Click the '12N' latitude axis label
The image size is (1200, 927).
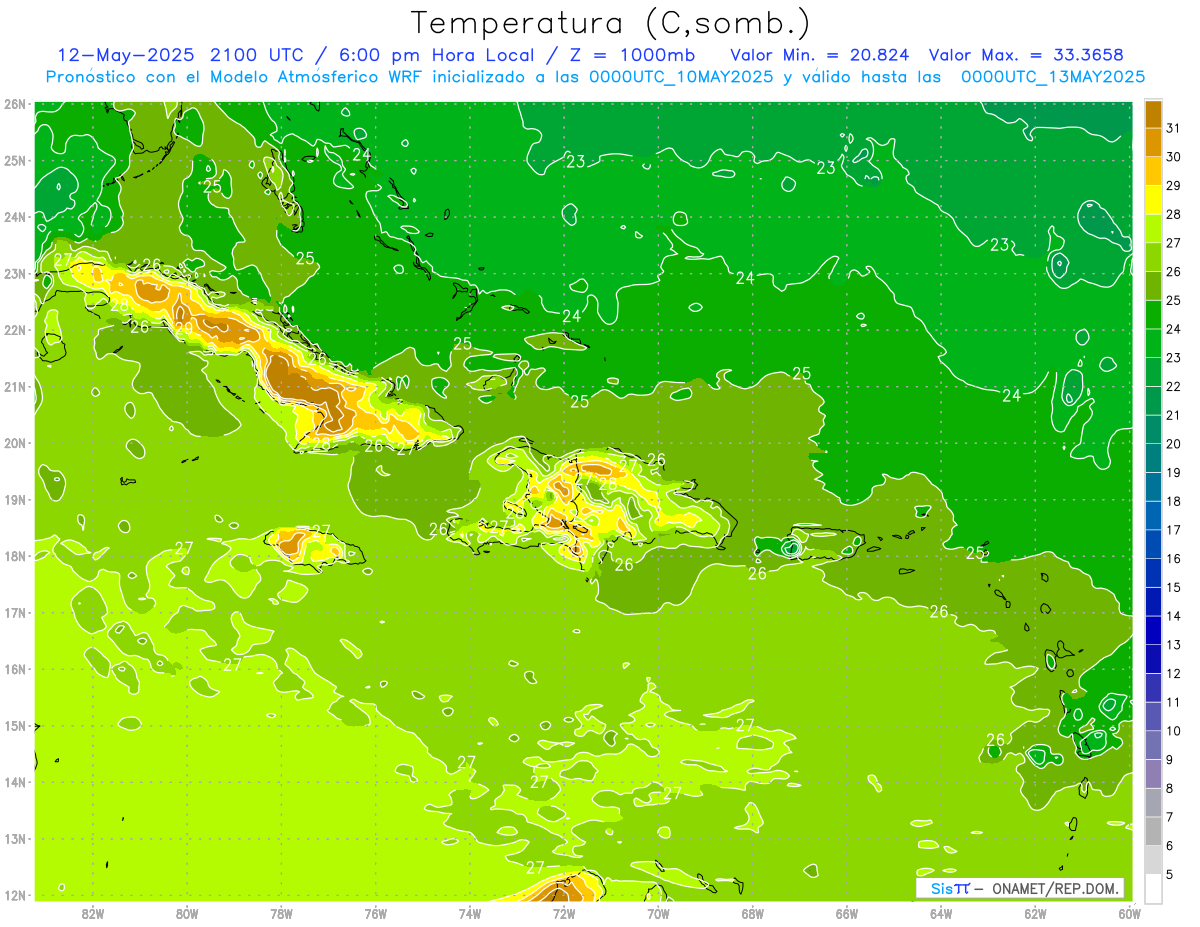pyautogui.click(x=15, y=895)
